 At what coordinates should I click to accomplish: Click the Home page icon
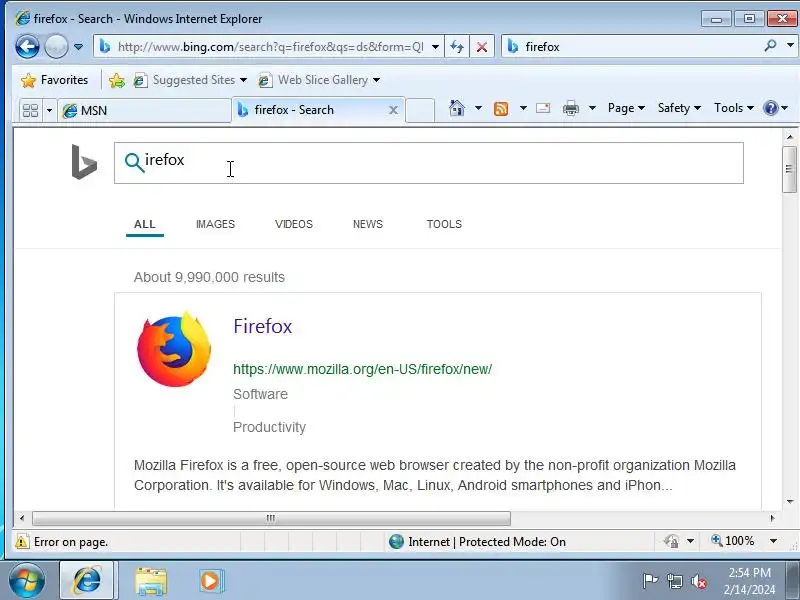point(457,108)
